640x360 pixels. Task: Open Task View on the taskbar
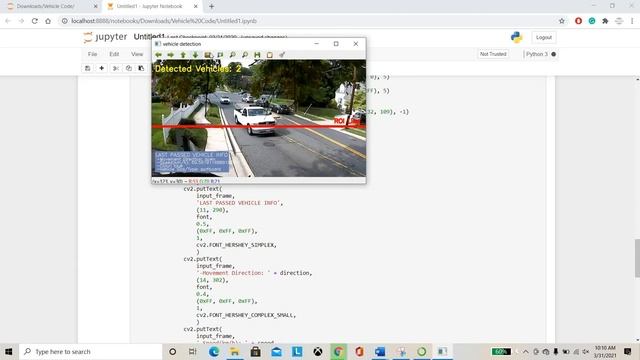click(x=193, y=351)
